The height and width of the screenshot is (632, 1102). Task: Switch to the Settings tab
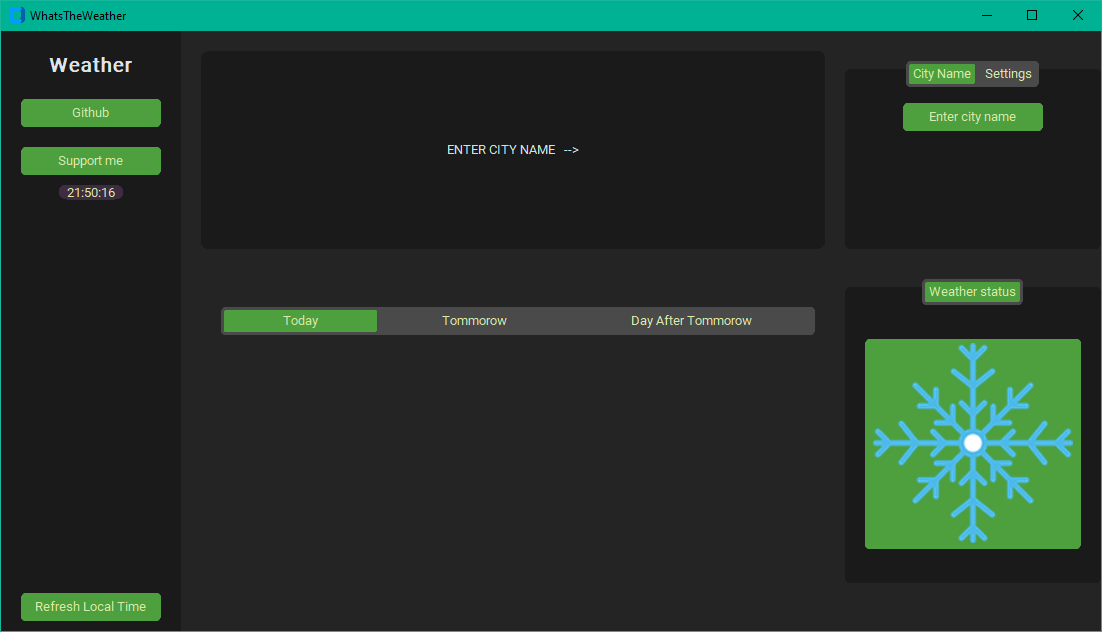pos(1008,74)
